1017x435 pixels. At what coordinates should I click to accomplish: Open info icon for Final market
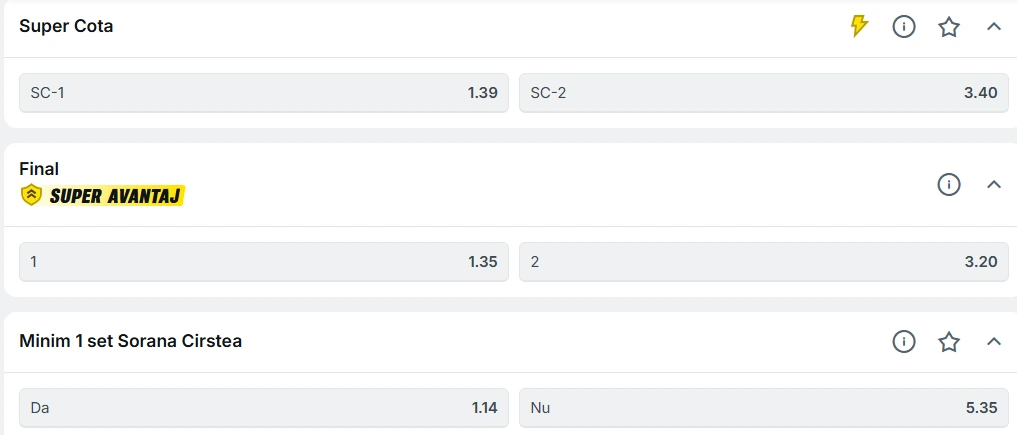(x=949, y=184)
